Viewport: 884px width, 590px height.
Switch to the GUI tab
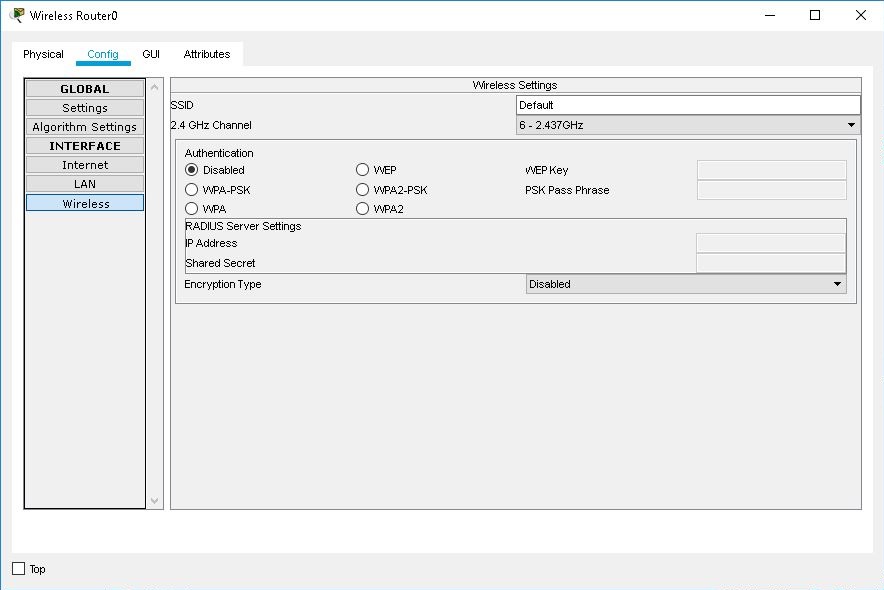pos(151,54)
